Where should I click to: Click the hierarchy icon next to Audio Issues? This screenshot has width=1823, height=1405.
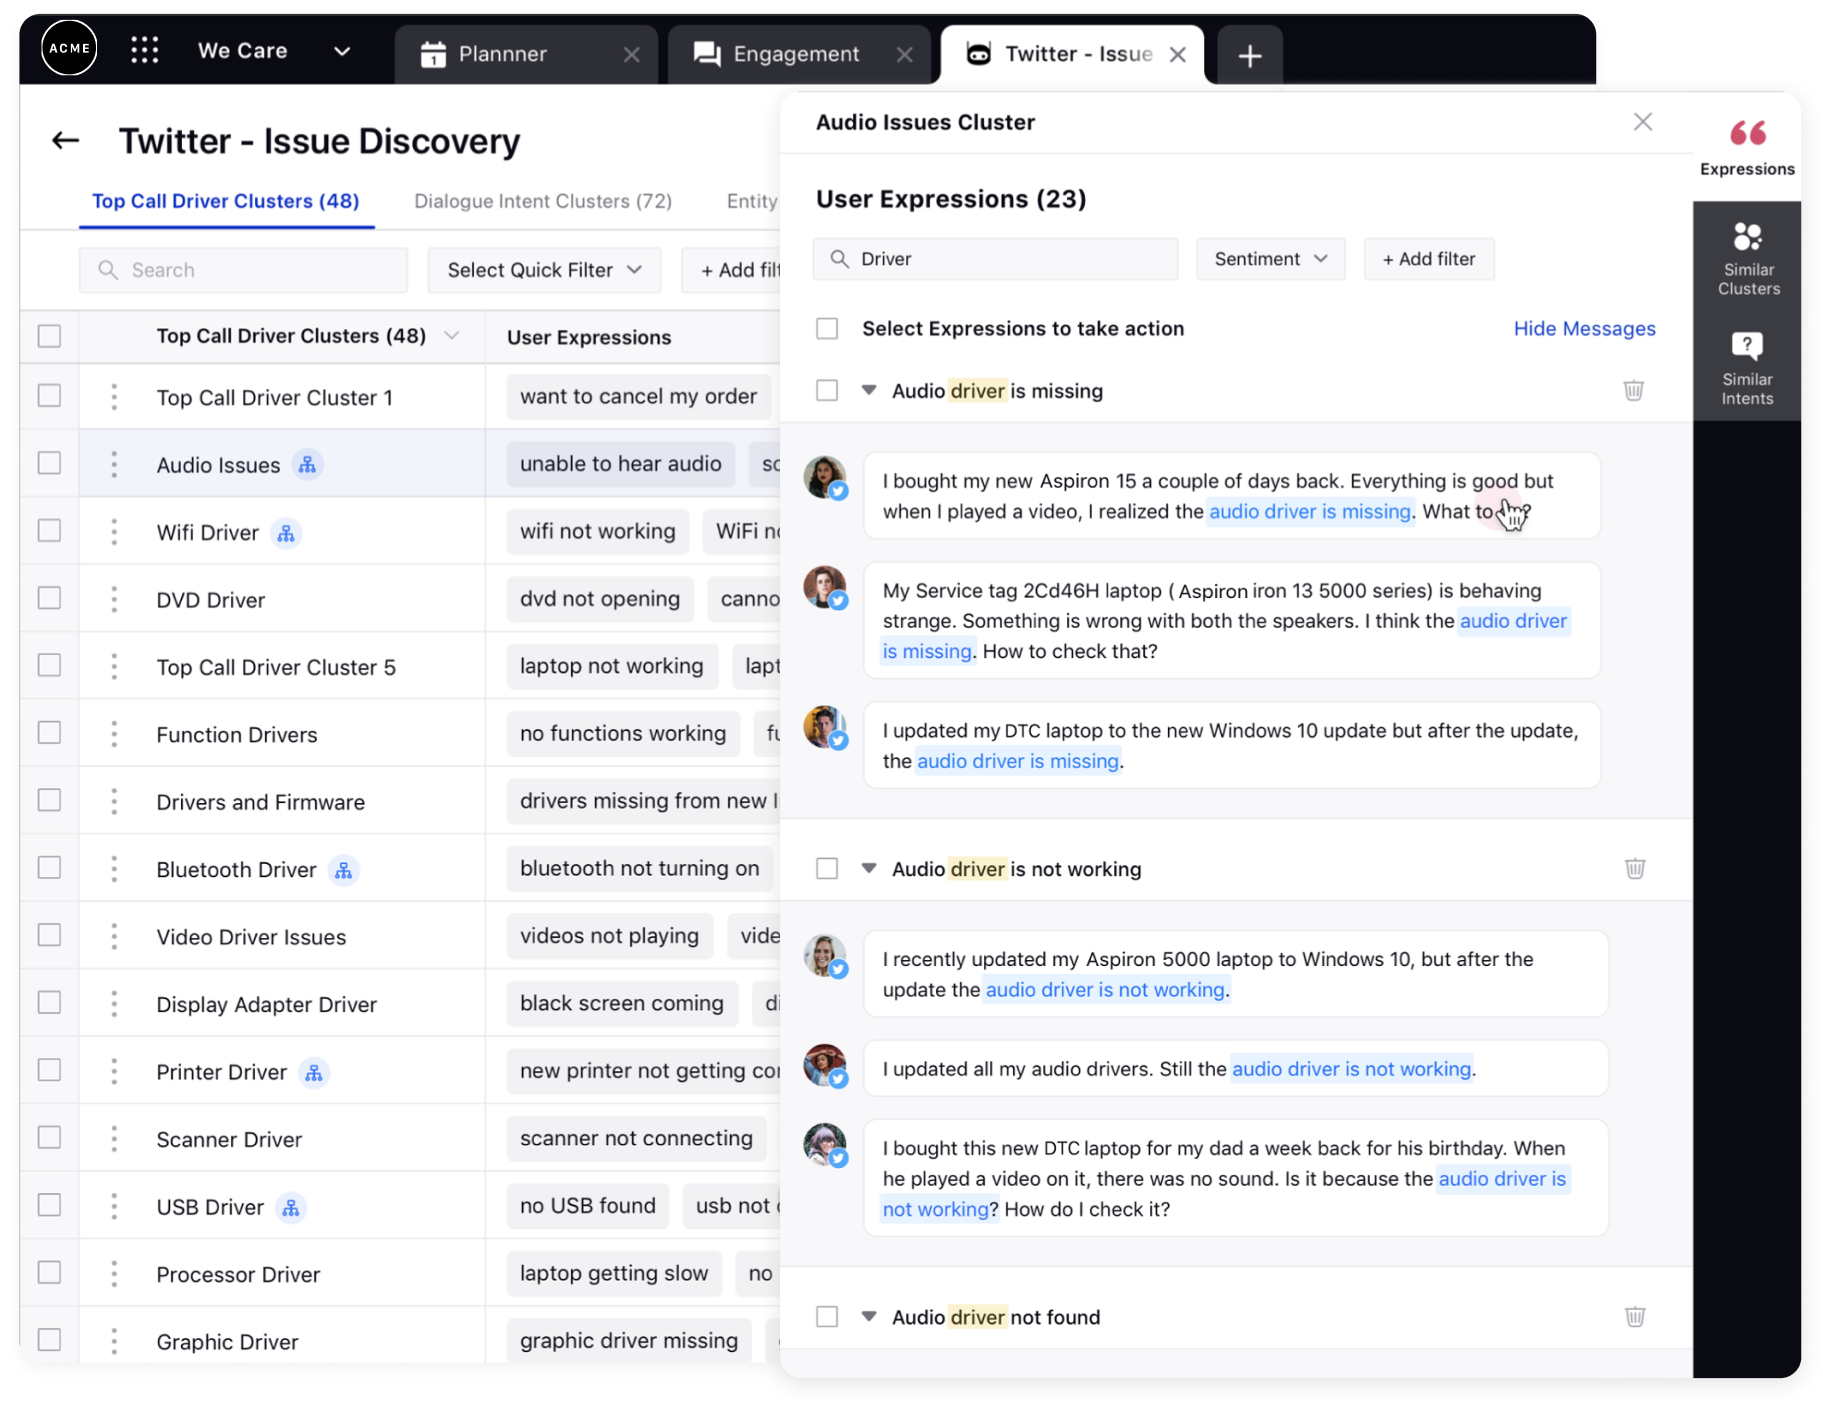pos(307,465)
